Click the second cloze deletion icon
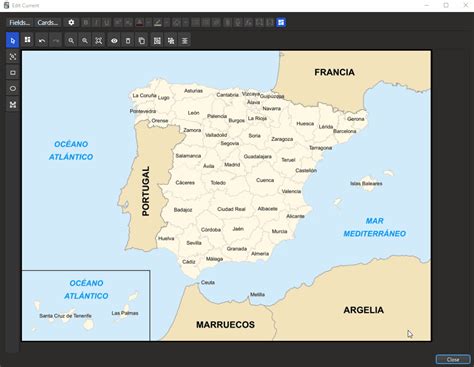 click(270, 23)
